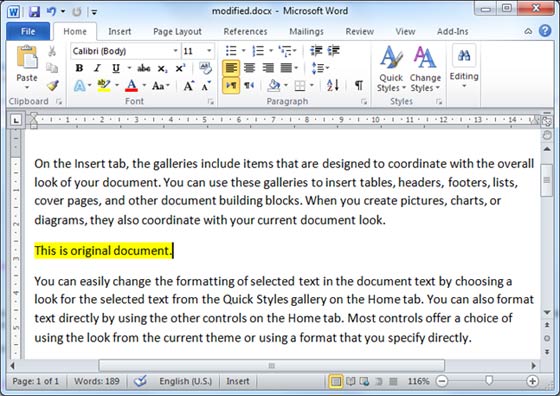Click the Quick Styles icon
560x396 pixels.
[391, 58]
